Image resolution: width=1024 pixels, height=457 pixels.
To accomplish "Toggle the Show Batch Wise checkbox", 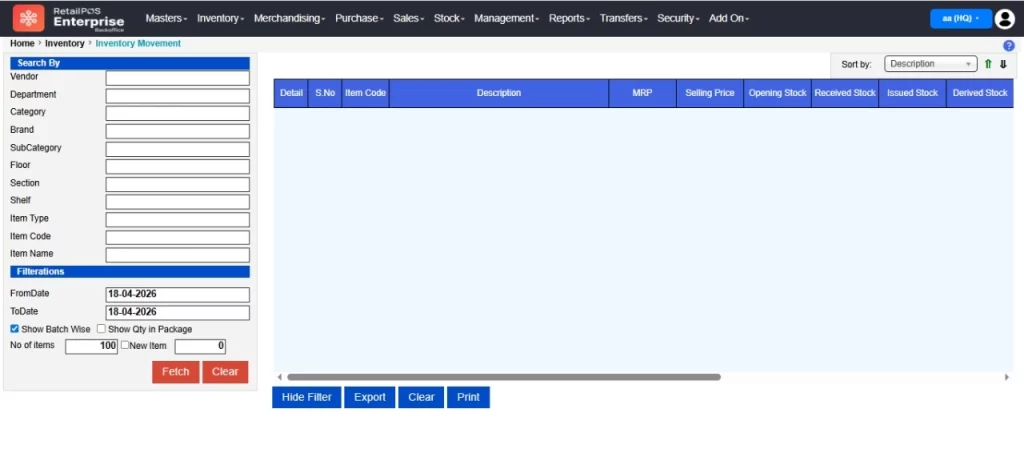I will tap(14, 329).
